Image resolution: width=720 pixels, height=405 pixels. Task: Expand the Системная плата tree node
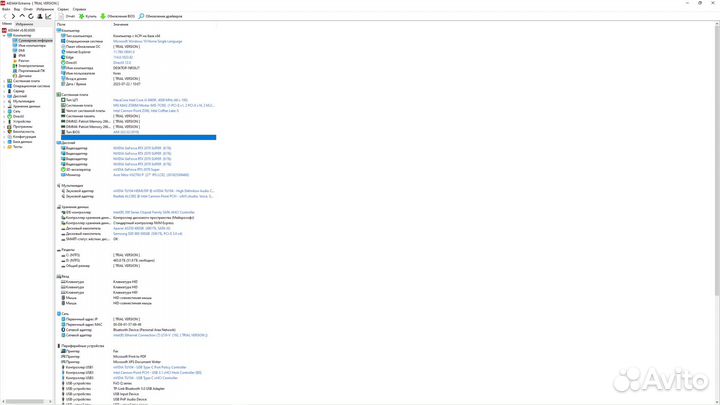(3, 80)
